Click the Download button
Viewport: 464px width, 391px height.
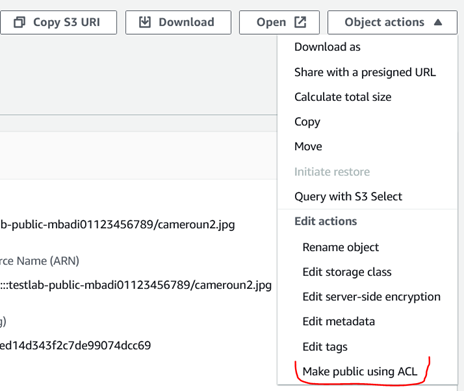(178, 22)
